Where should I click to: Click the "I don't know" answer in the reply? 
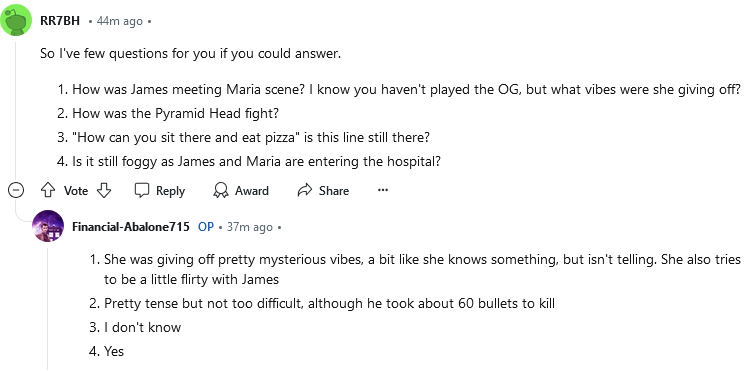tap(142, 328)
